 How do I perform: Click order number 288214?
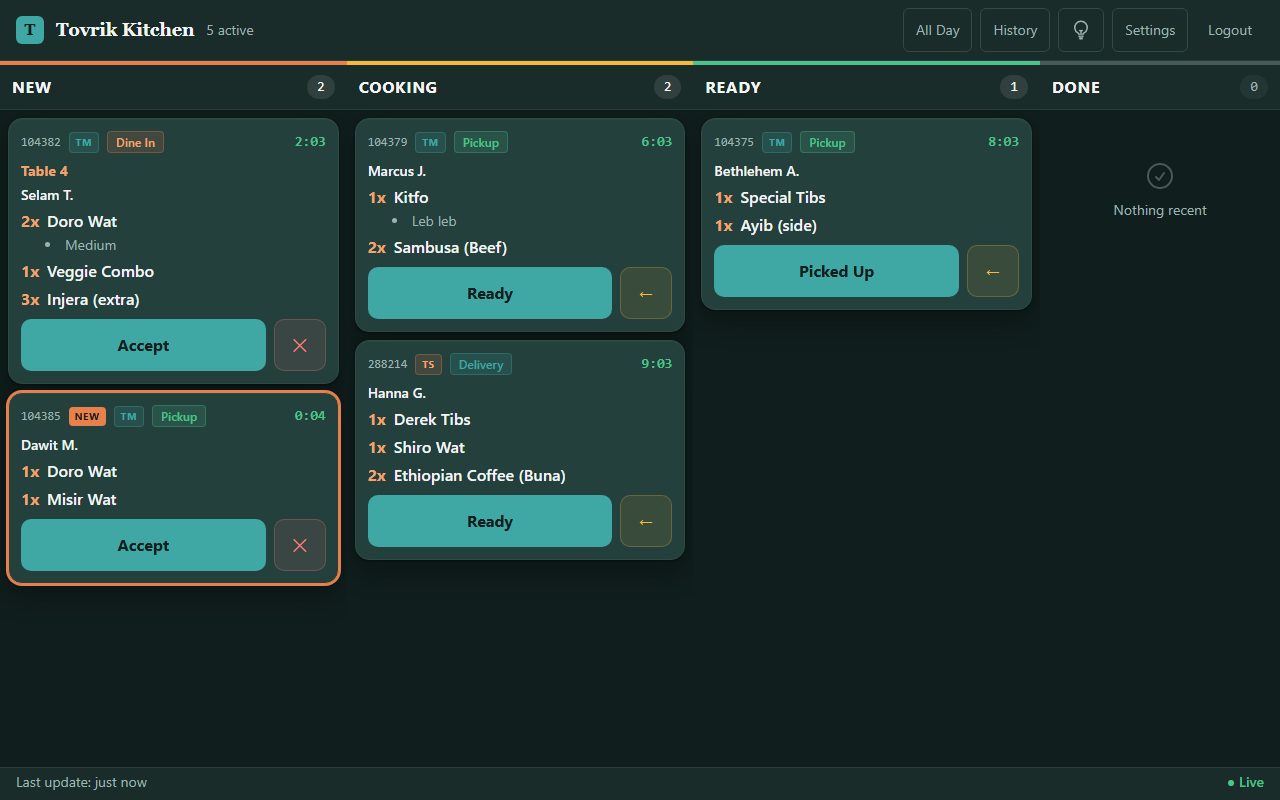click(388, 364)
